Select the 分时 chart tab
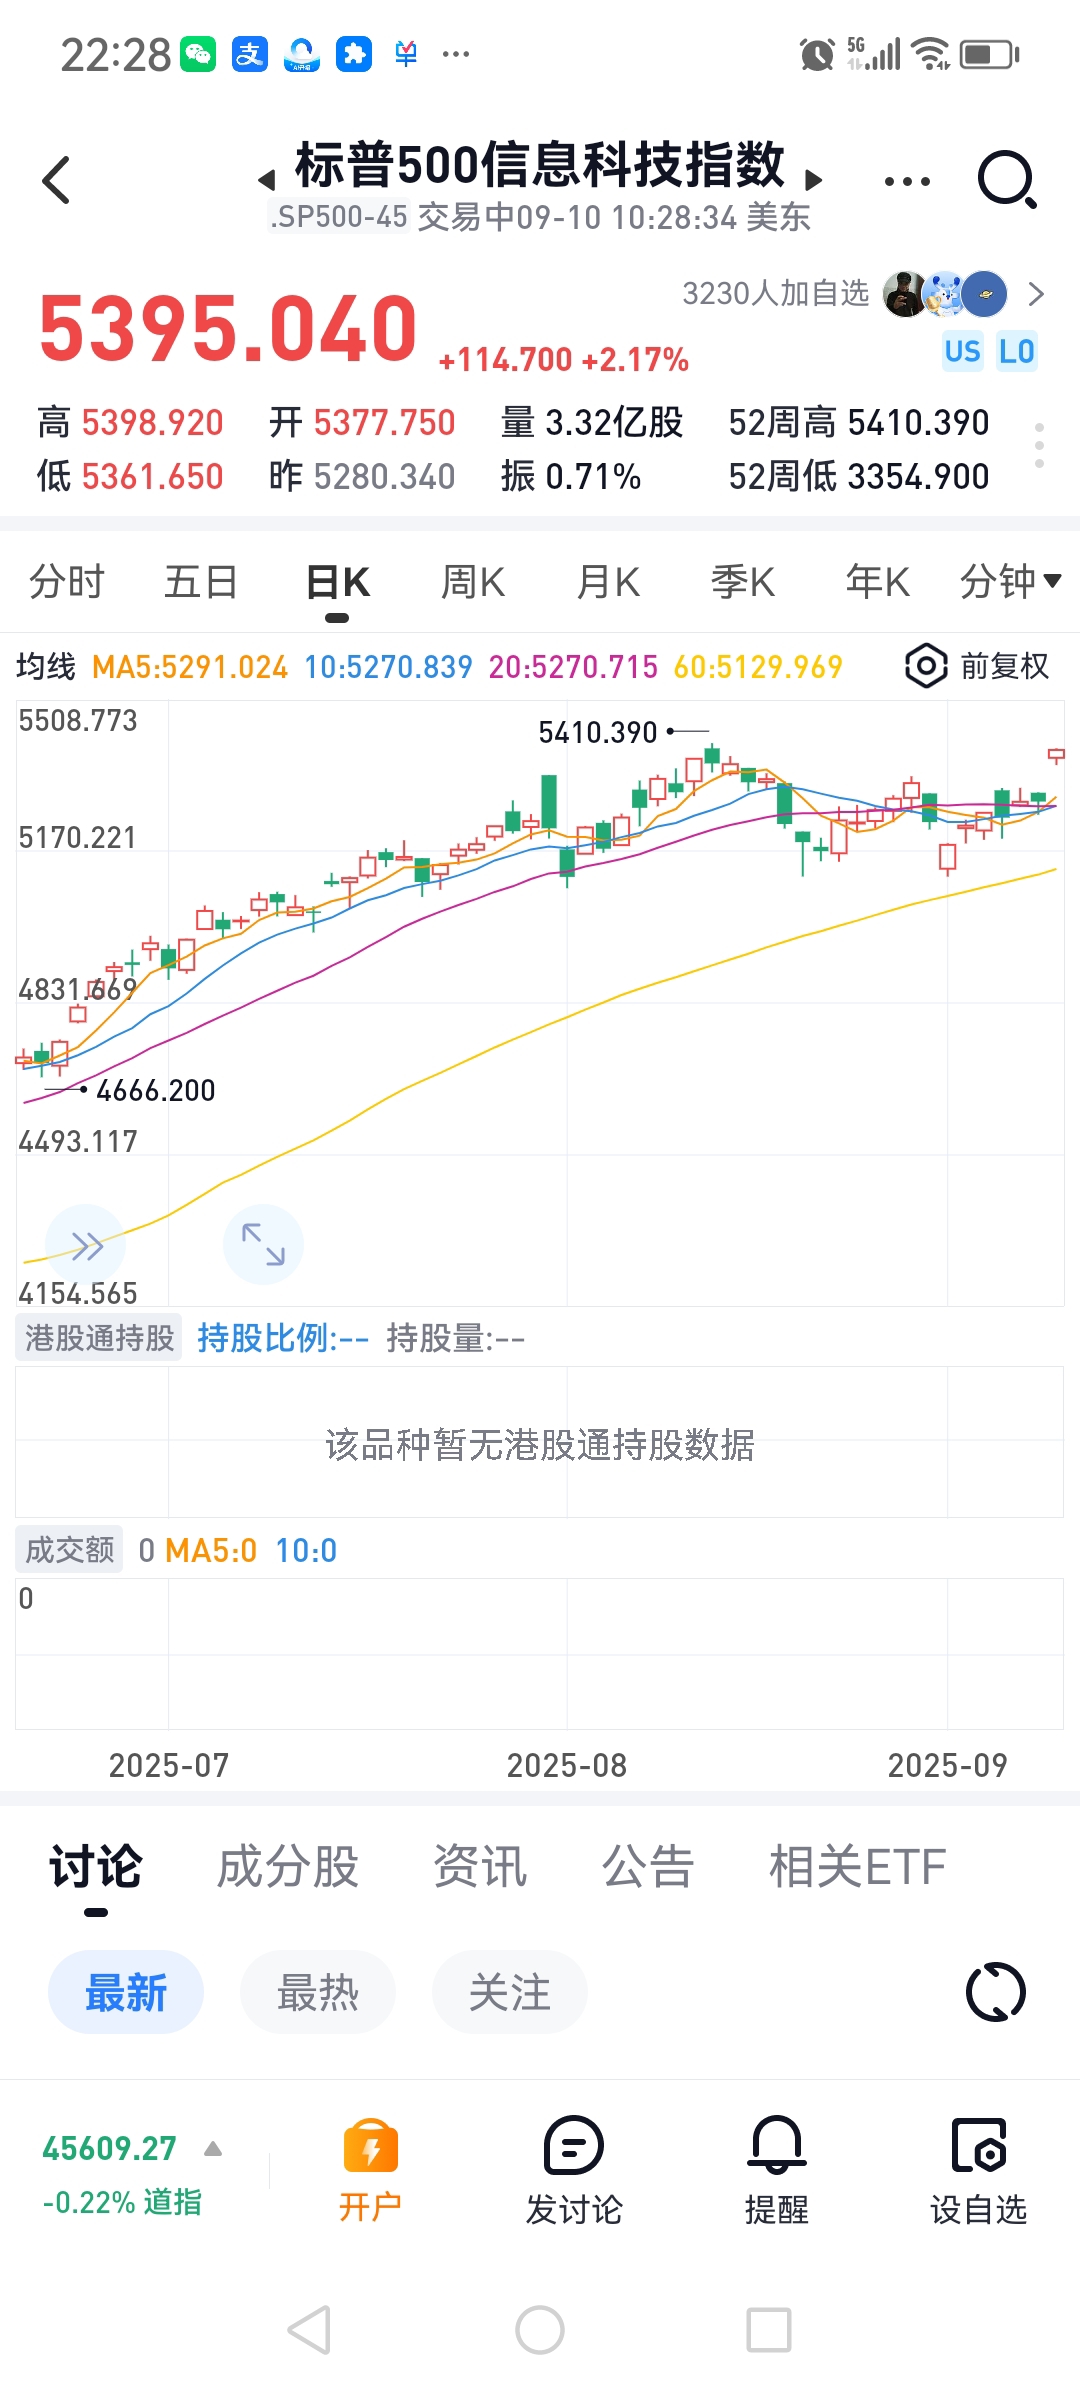This screenshot has height=2388, width=1080. tap(67, 581)
